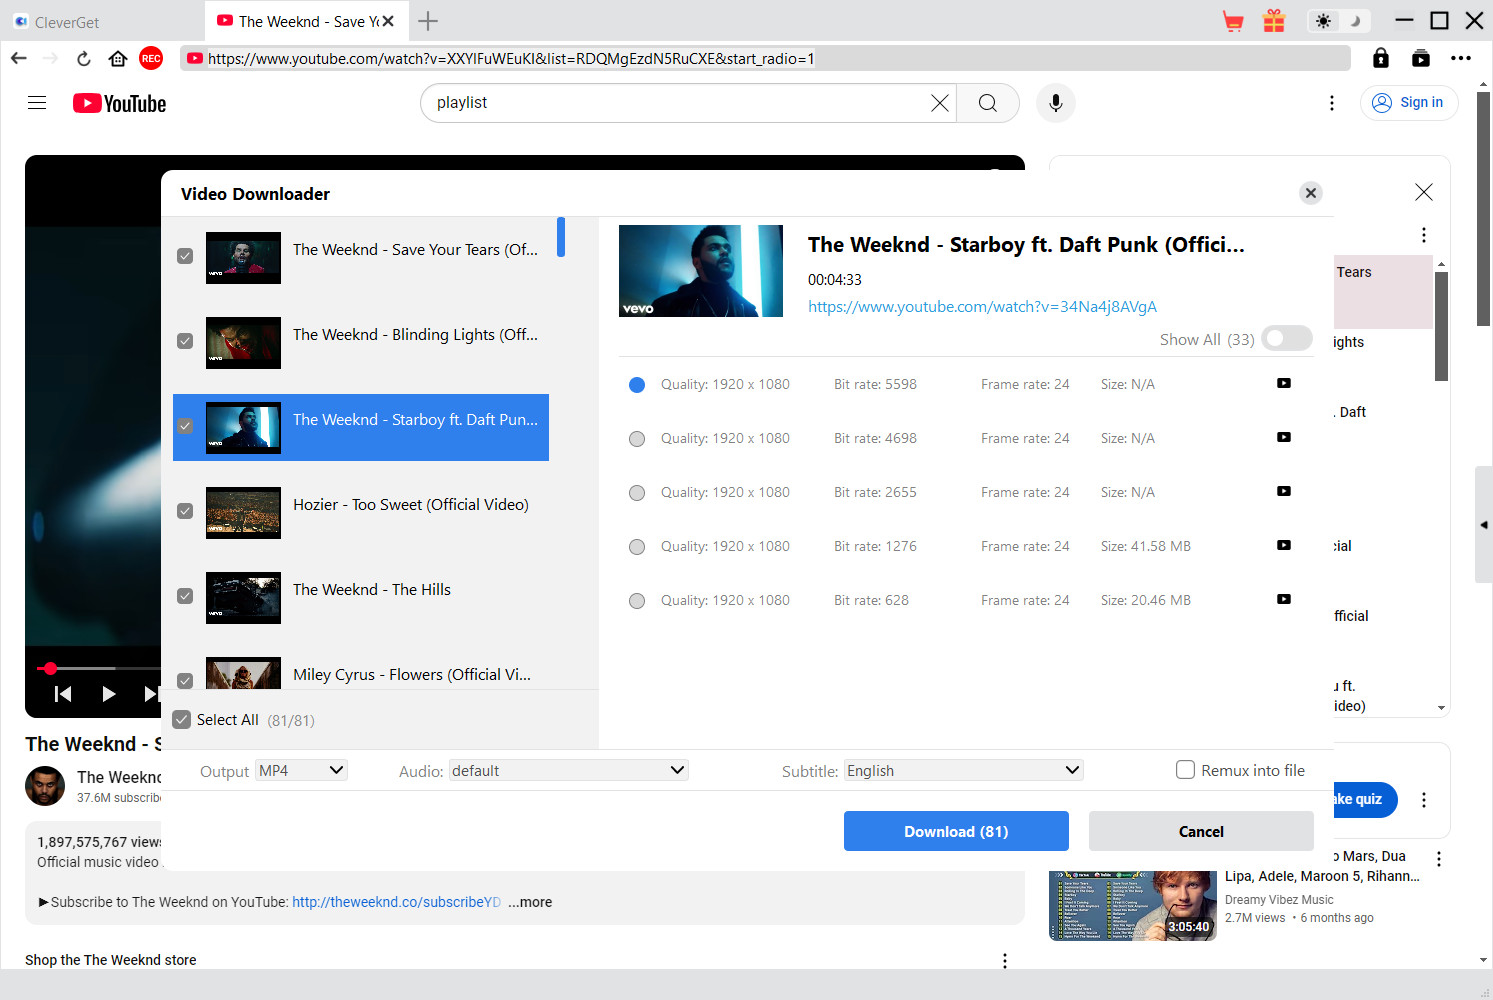The width and height of the screenshot is (1493, 1000).
Task: Open the video library downloads icon
Action: click(x=1421, y=58)
